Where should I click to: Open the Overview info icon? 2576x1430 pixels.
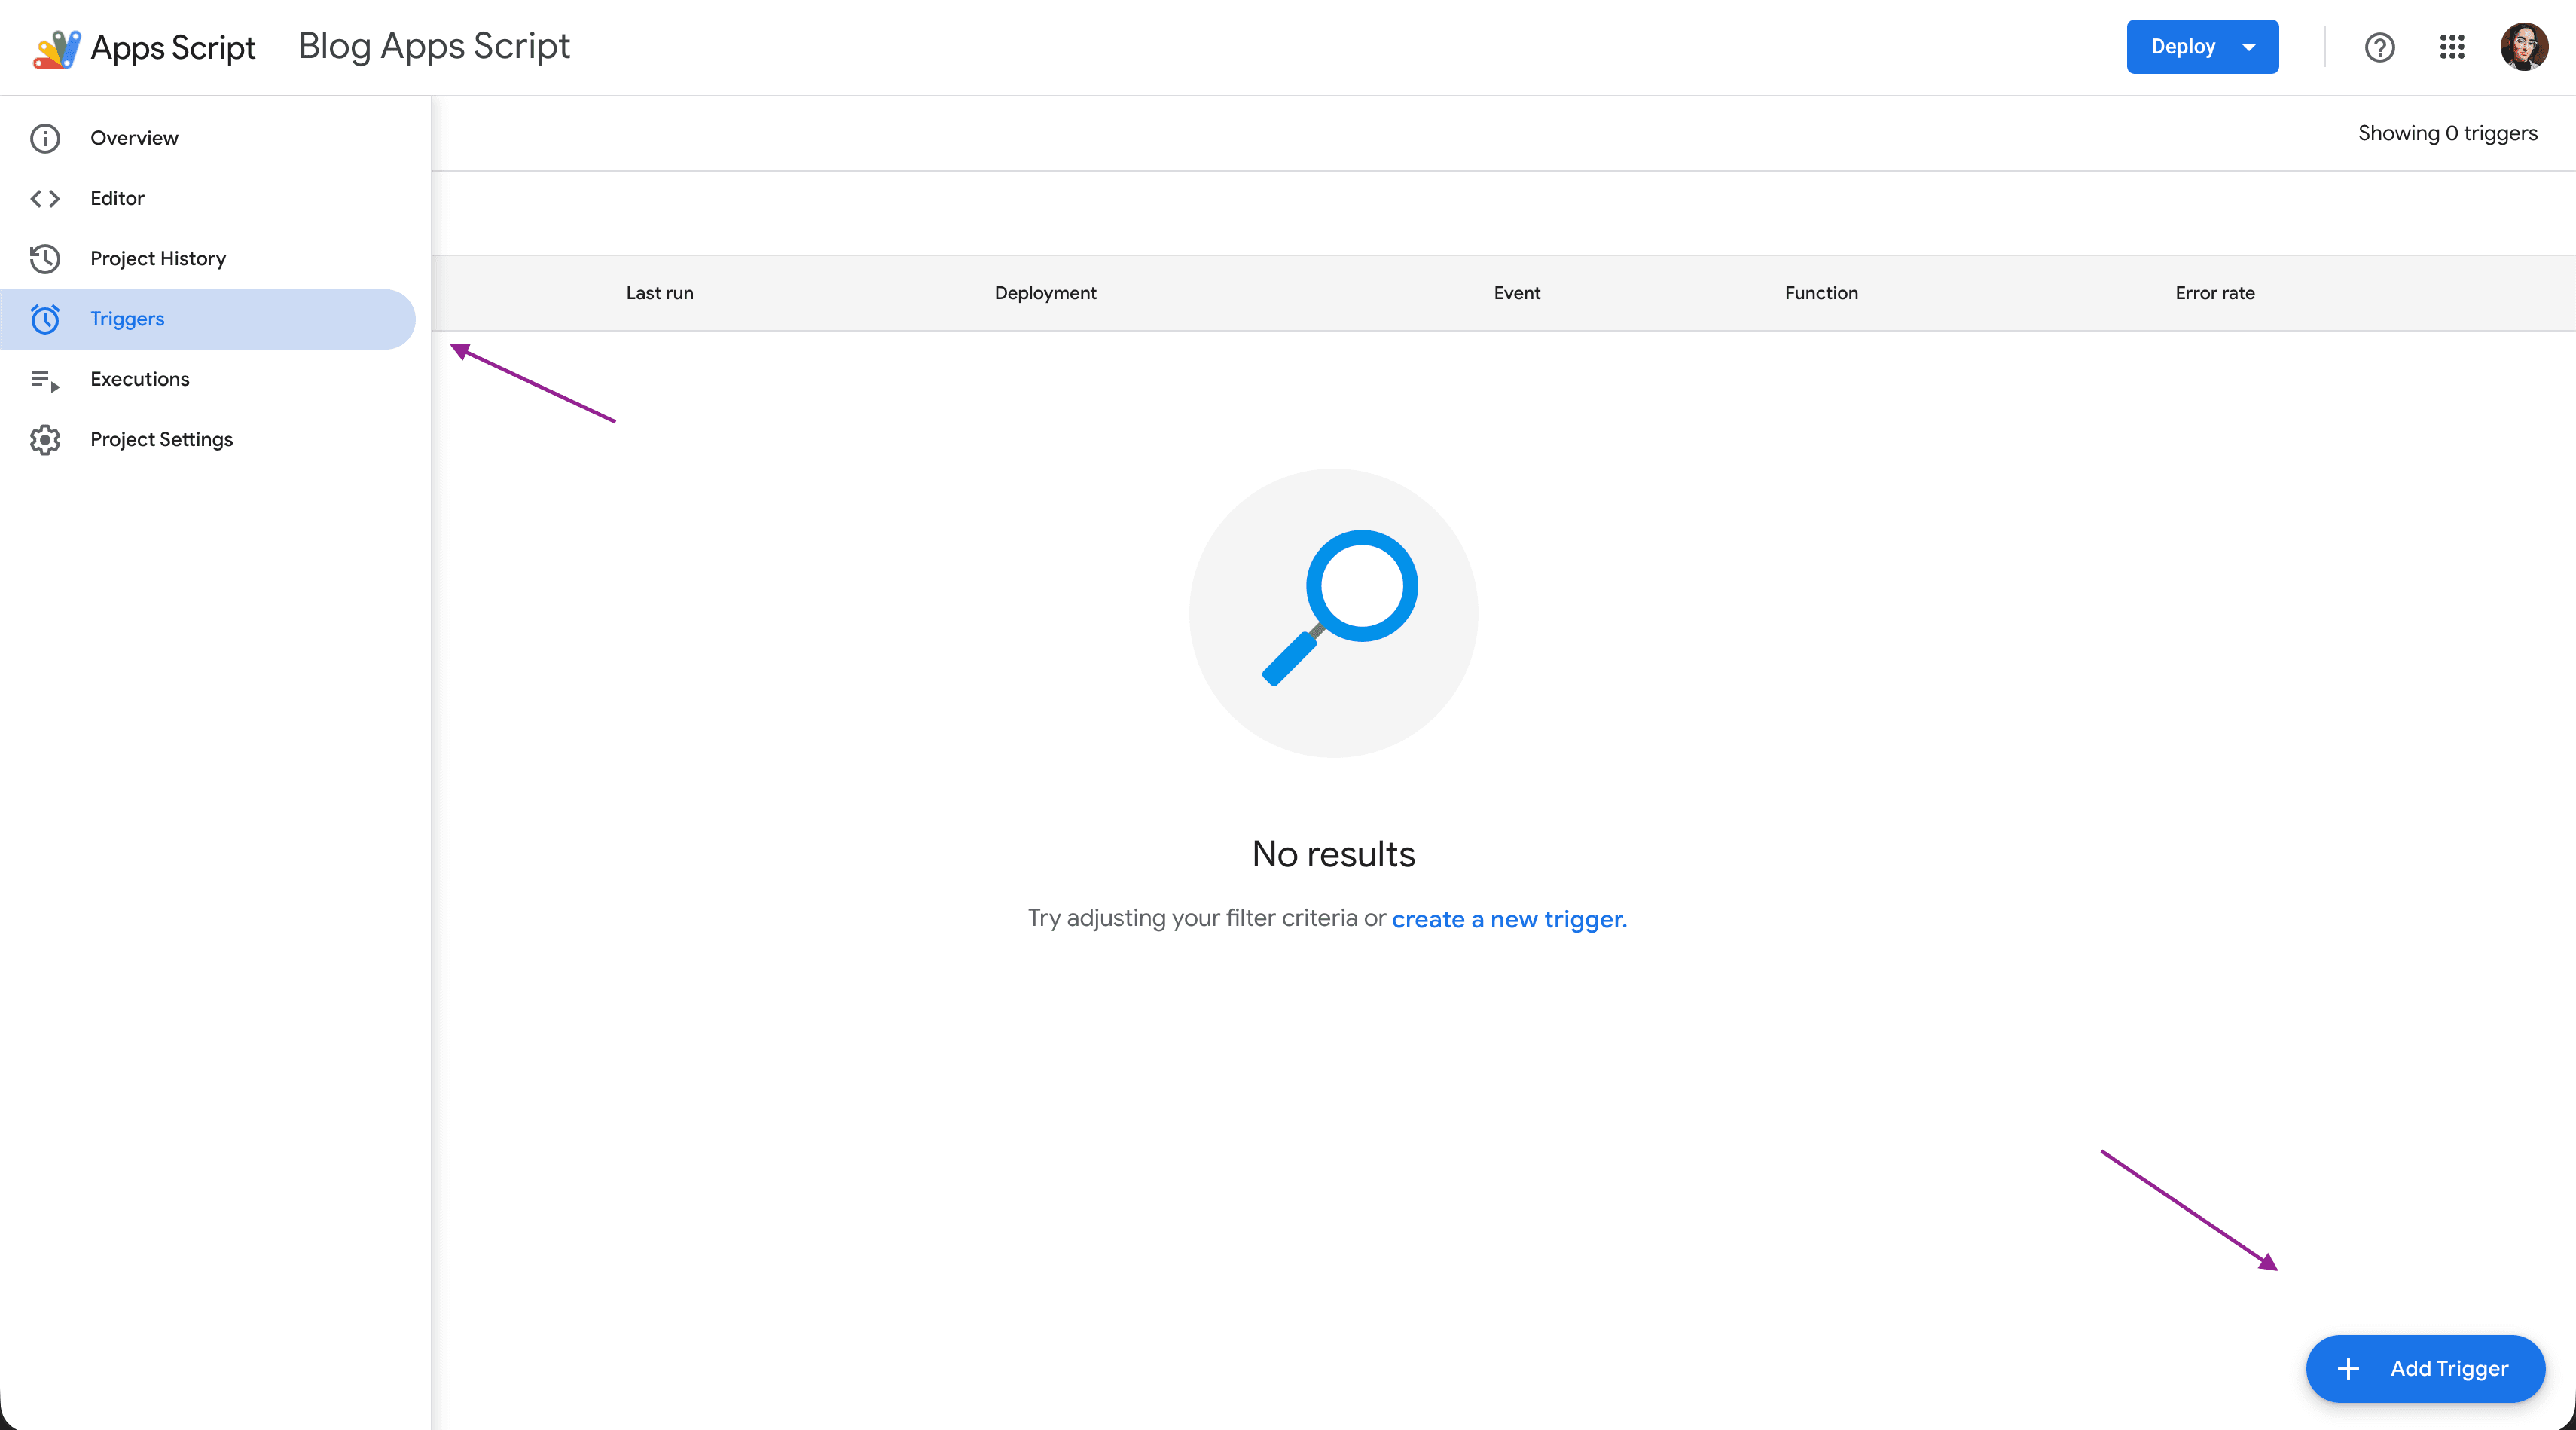pos(45,138)
